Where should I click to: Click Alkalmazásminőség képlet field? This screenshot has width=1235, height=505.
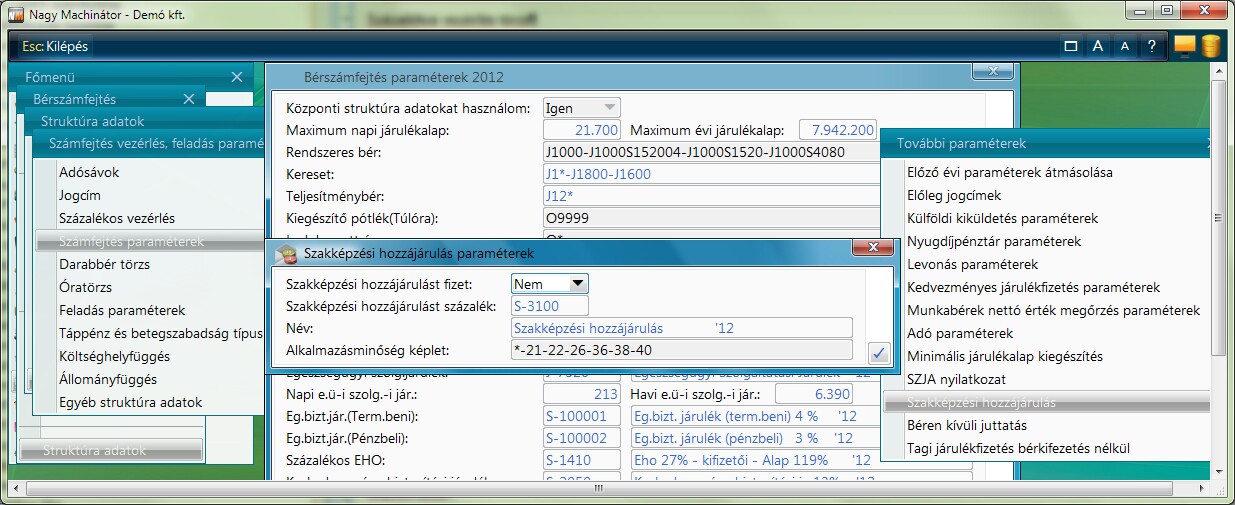coord(681,350)
